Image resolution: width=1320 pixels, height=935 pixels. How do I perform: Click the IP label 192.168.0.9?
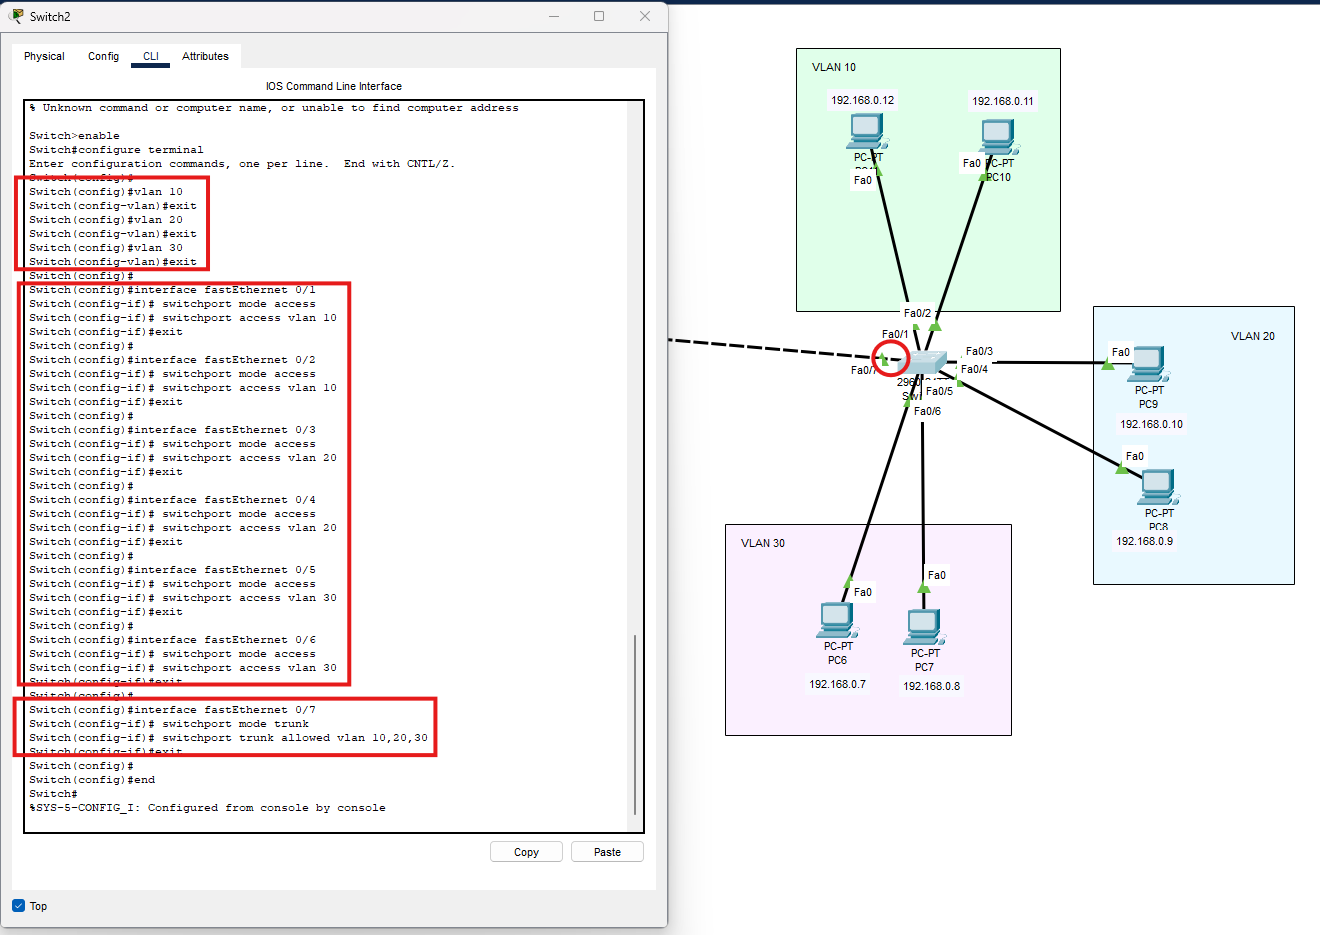pos(1145,541)
